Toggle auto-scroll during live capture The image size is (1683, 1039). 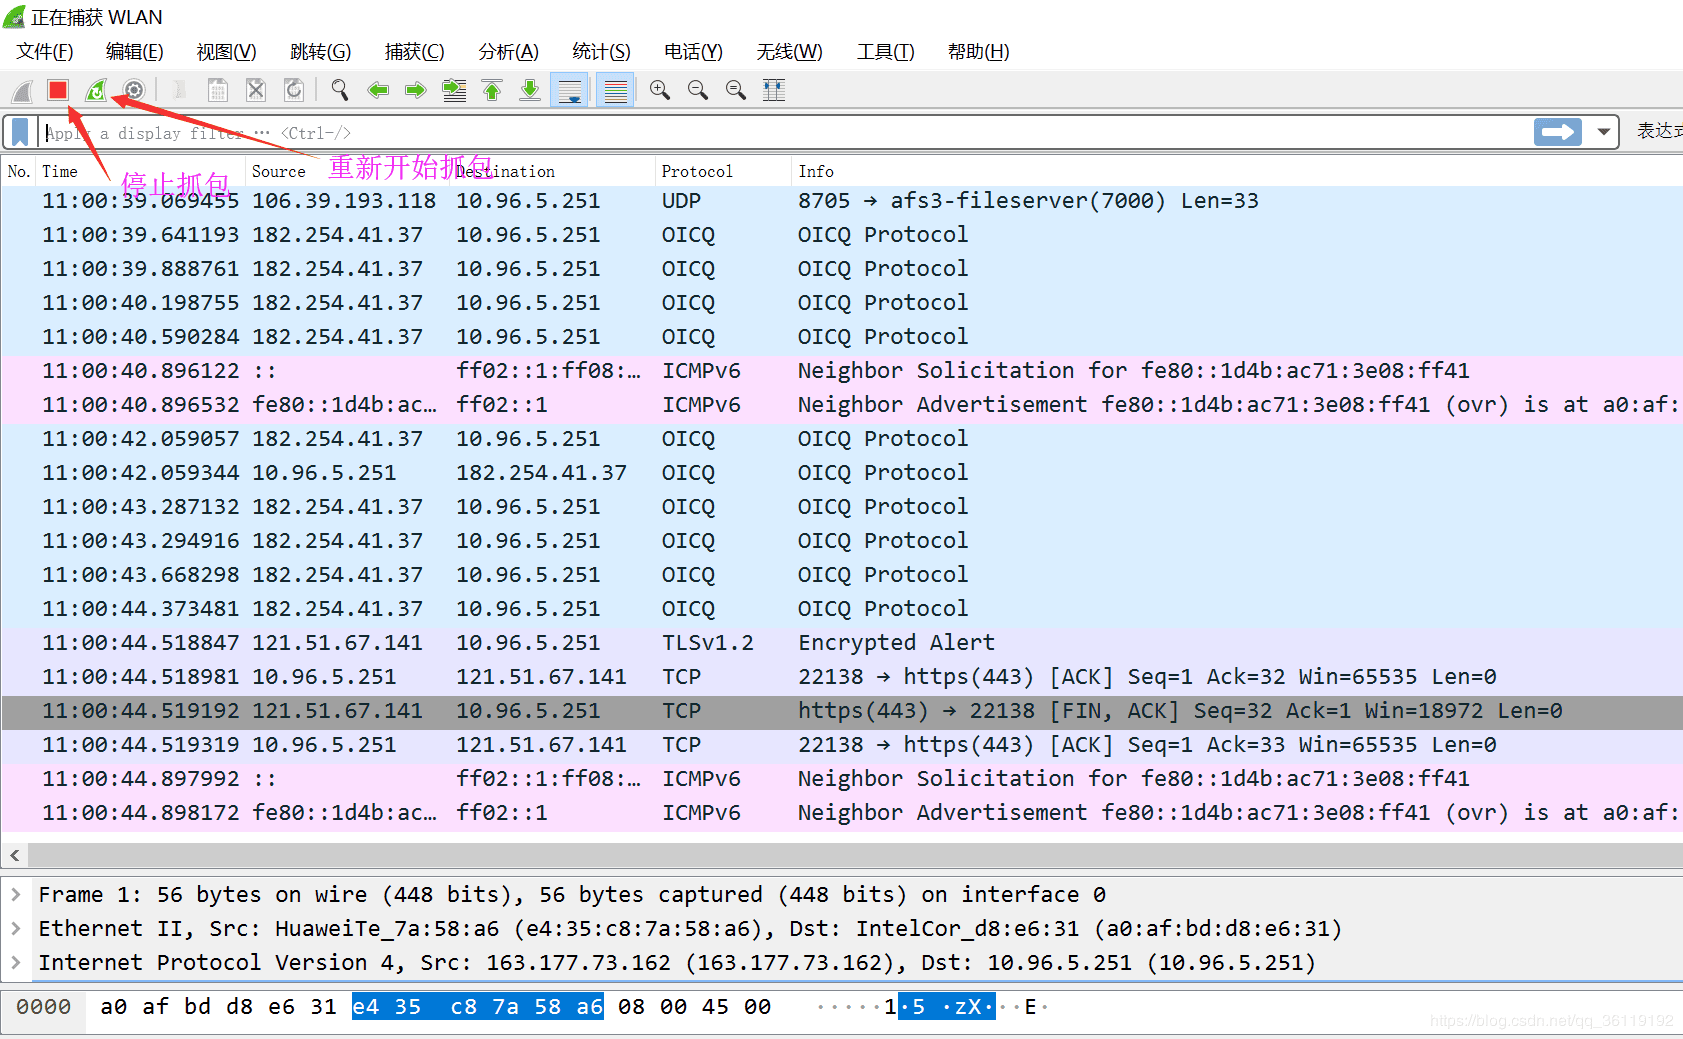(570, 91)
